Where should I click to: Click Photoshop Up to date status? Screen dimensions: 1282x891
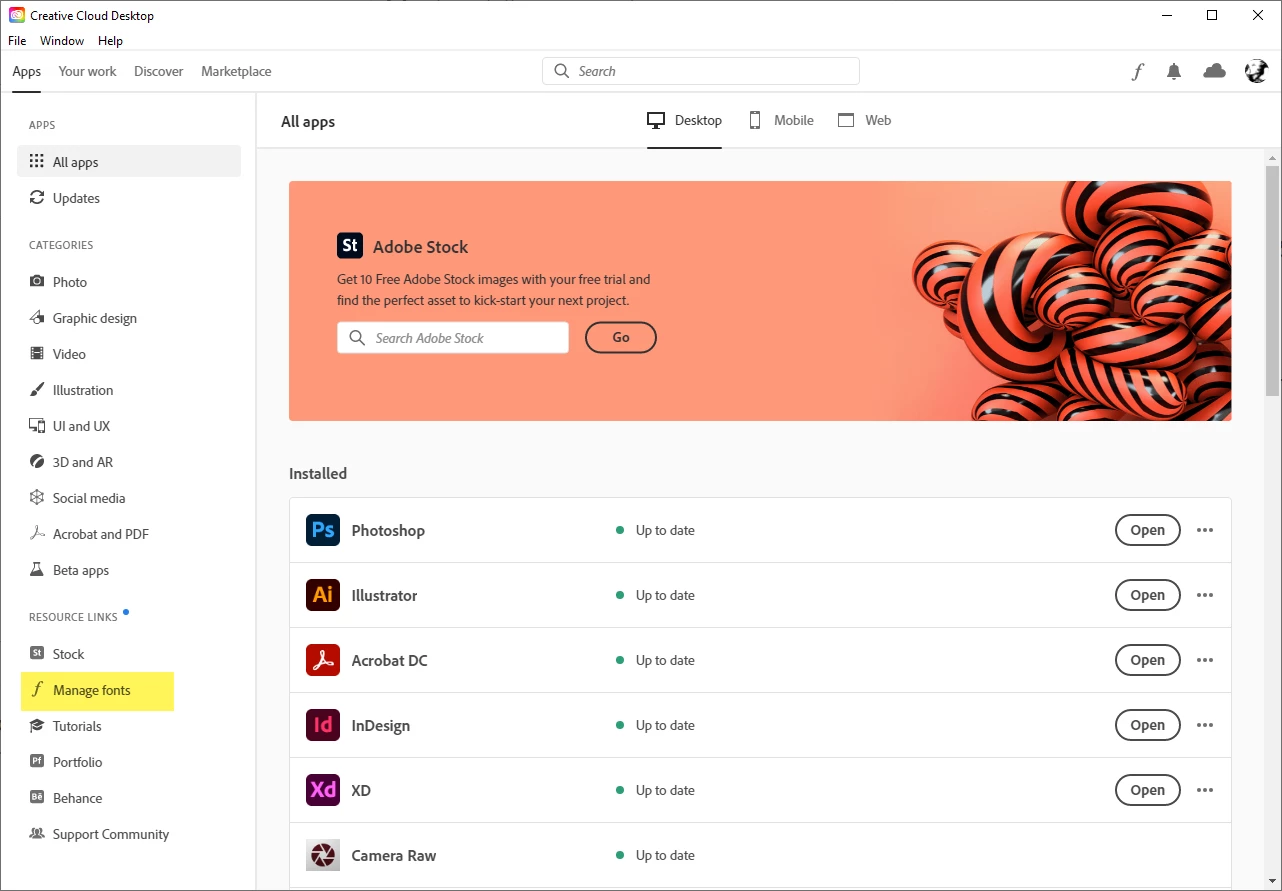click(x=656, y=530)
